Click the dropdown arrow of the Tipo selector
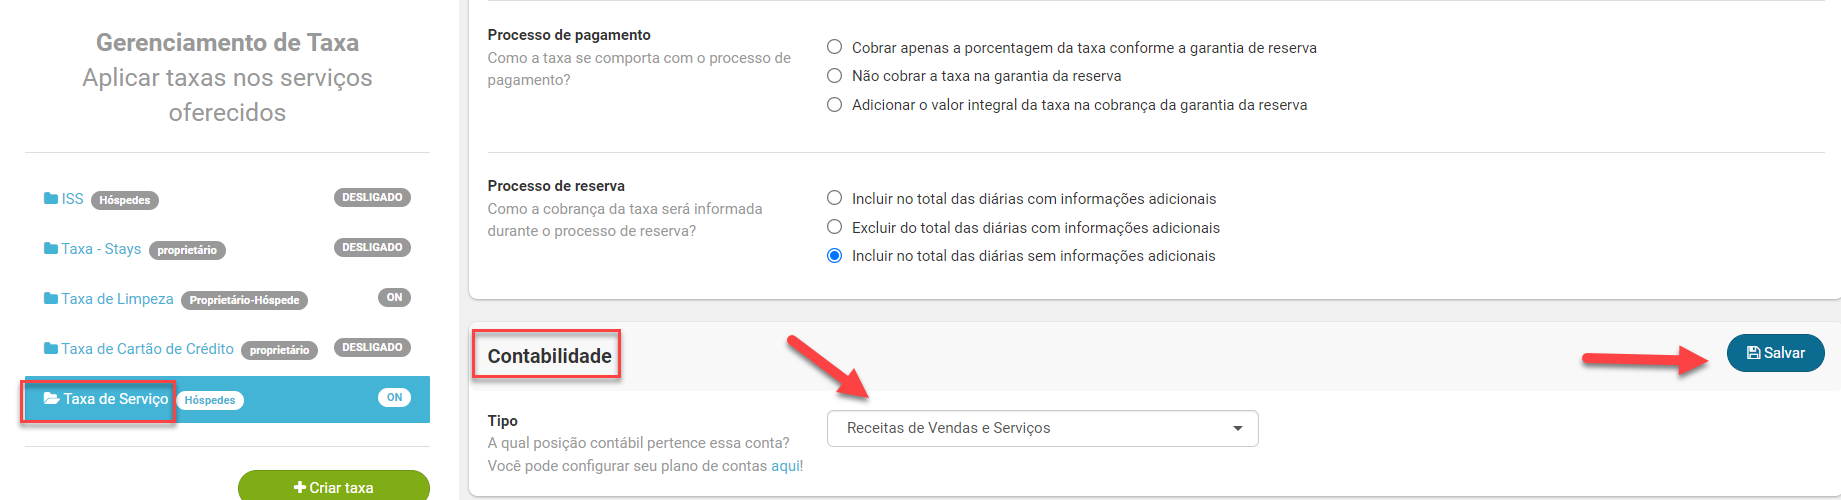The width and height of the screenshot is (1841, 500). point(1238,429)
